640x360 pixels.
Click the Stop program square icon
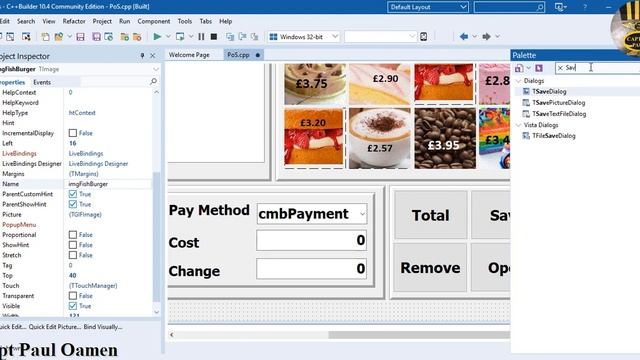click(213, 37)
